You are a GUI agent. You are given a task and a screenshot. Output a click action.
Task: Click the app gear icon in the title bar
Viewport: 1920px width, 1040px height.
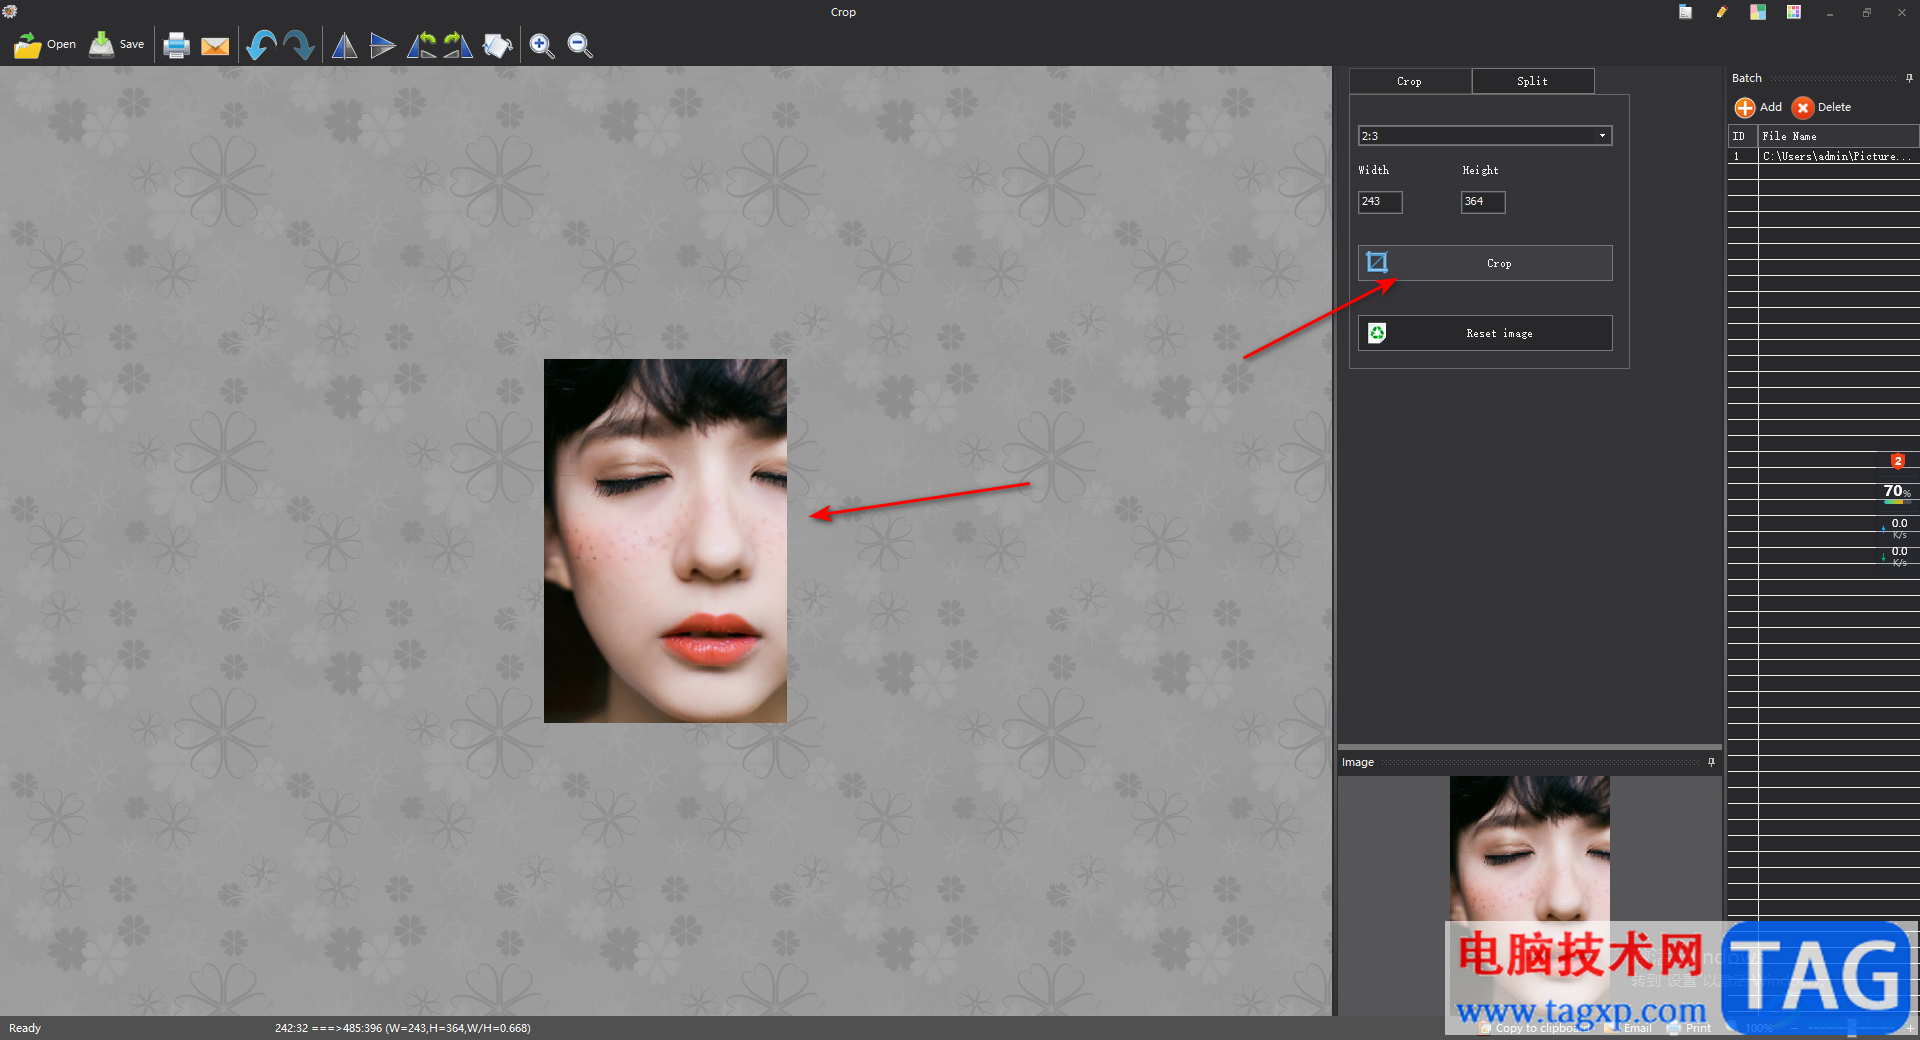(10, 12)
